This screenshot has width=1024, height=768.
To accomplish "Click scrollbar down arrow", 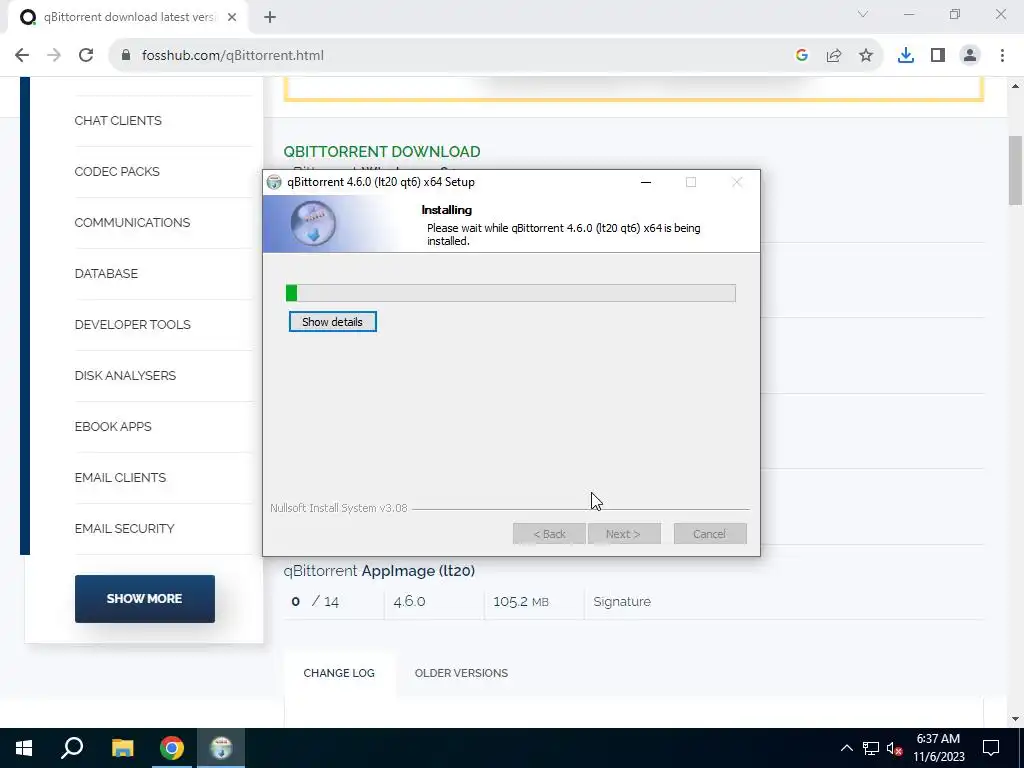I will coord(1015,719).
